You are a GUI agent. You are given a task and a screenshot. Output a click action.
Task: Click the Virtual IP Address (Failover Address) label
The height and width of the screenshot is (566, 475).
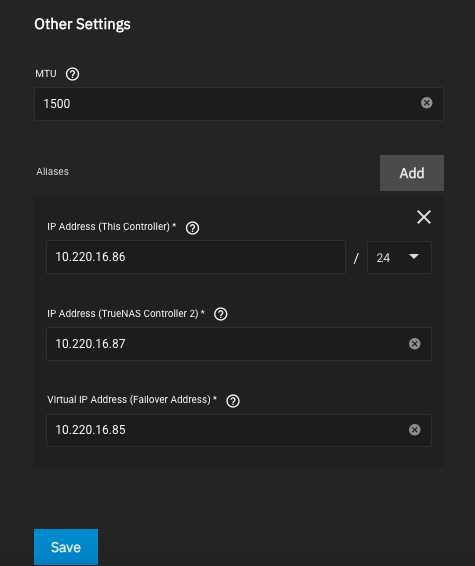[x=132, y=400]
